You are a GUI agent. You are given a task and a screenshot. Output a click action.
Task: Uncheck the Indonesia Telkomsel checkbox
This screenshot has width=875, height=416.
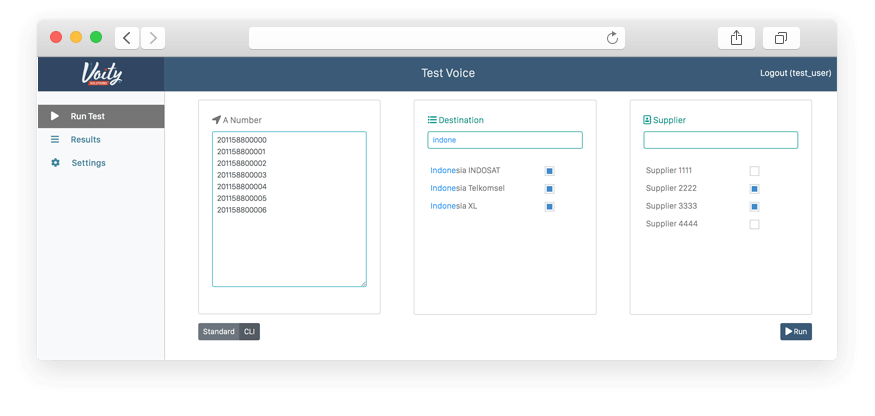549,189
